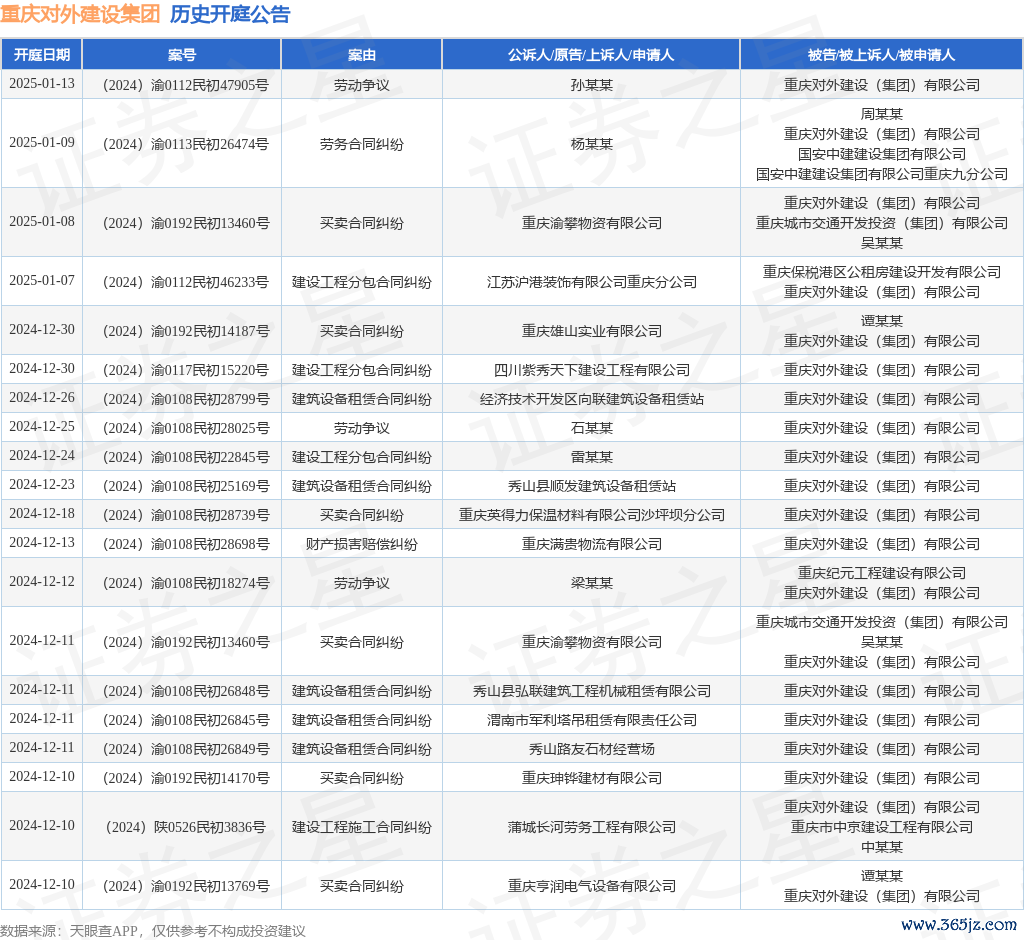Click plaintiff 渭南市军利塔吊租赁有限责任公司
The height and width of the screenshot is (940, 1024).
[x=592, y=720]
